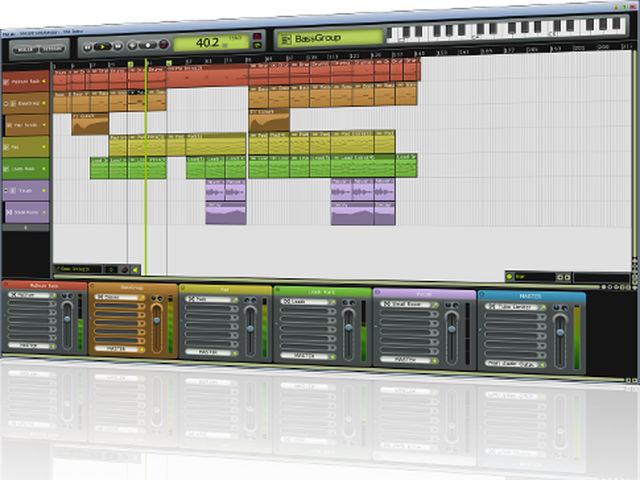The image size is (640, 480).
Task: Toggle mute dot on the Pad track
Action: [44, 147]
